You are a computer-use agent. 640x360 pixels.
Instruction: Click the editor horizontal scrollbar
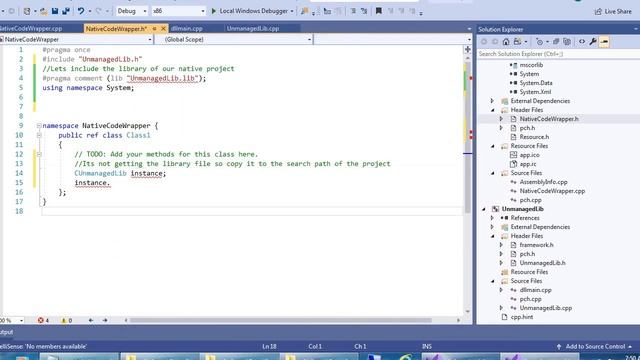(280, 320)
